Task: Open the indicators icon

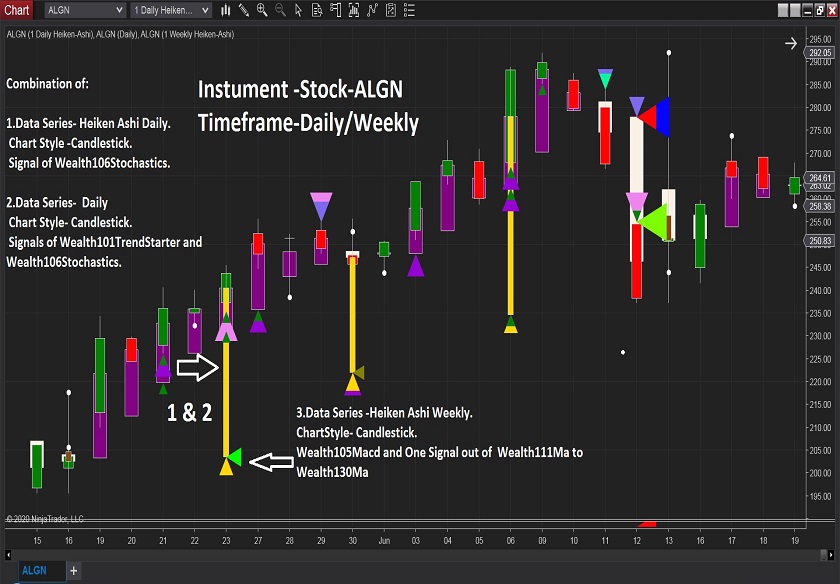Action: pos(353,10)
